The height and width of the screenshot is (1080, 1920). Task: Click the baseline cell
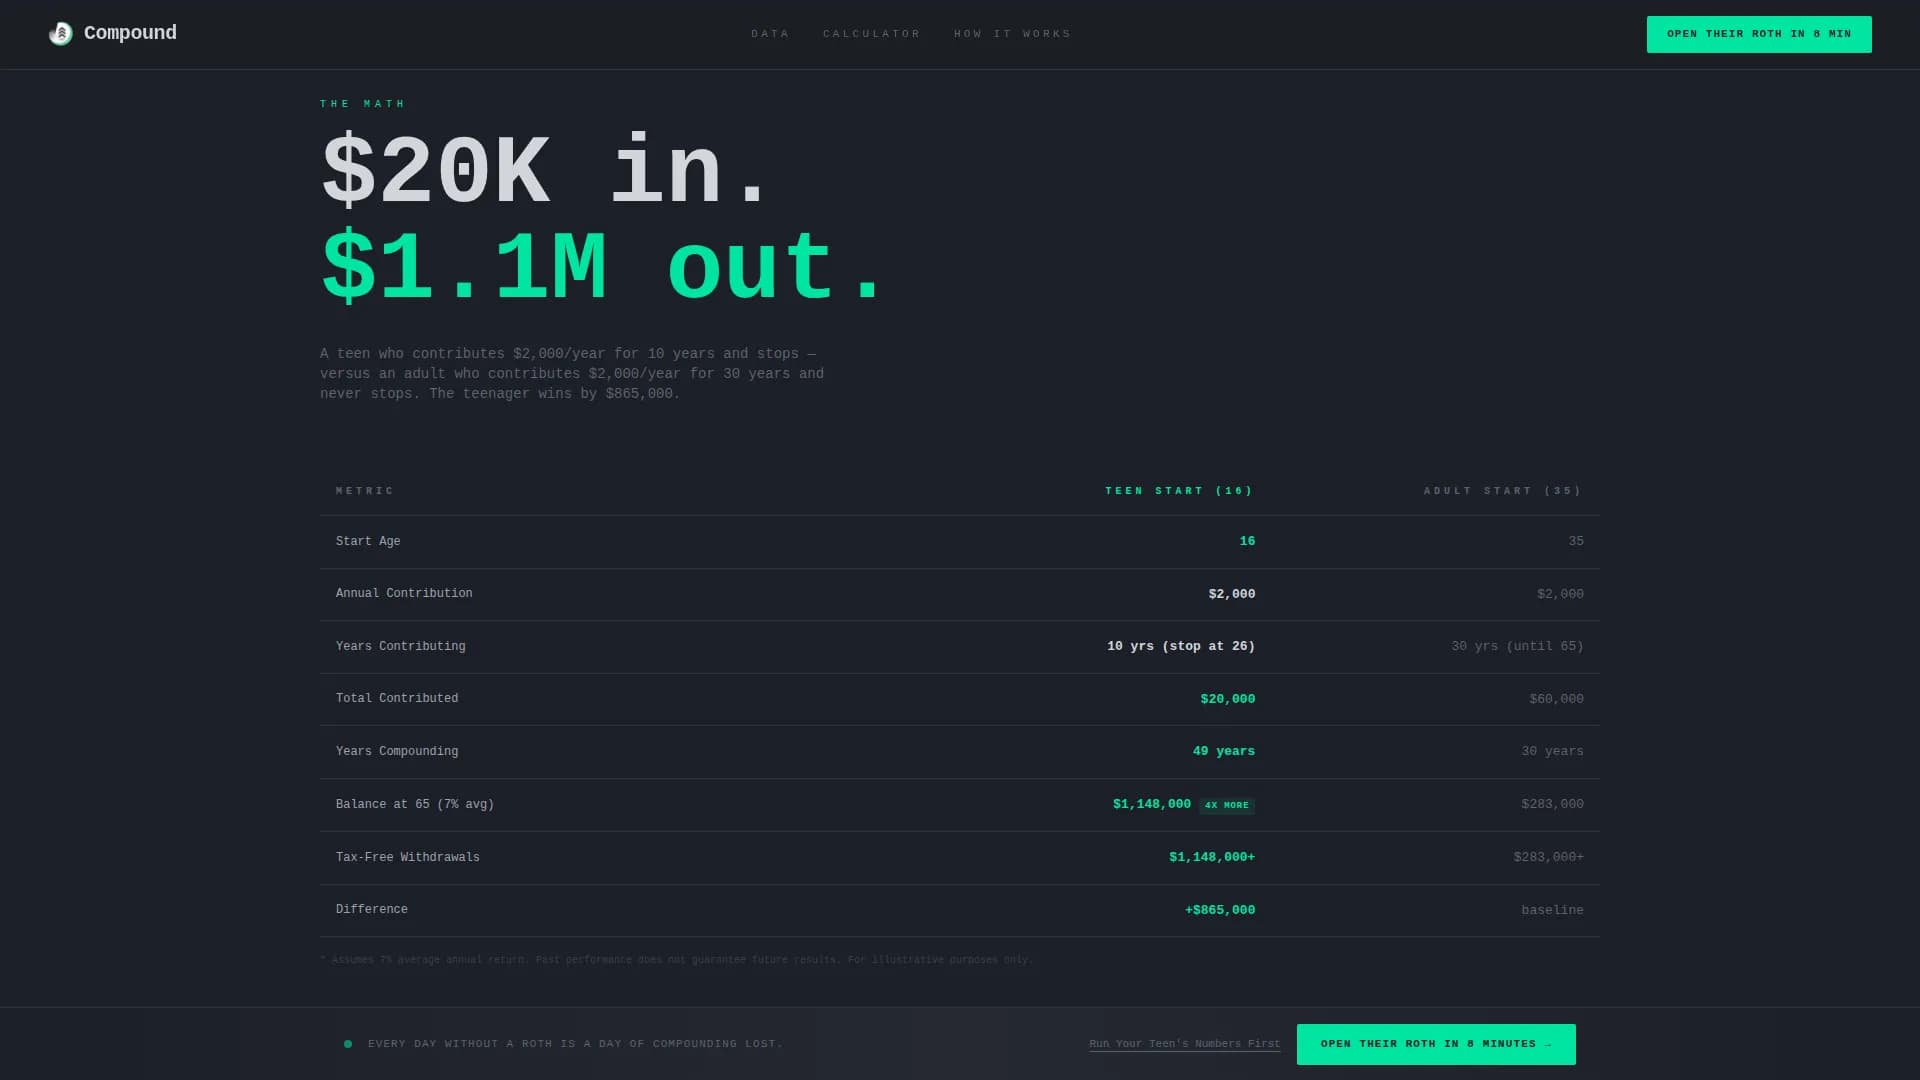1552,910
